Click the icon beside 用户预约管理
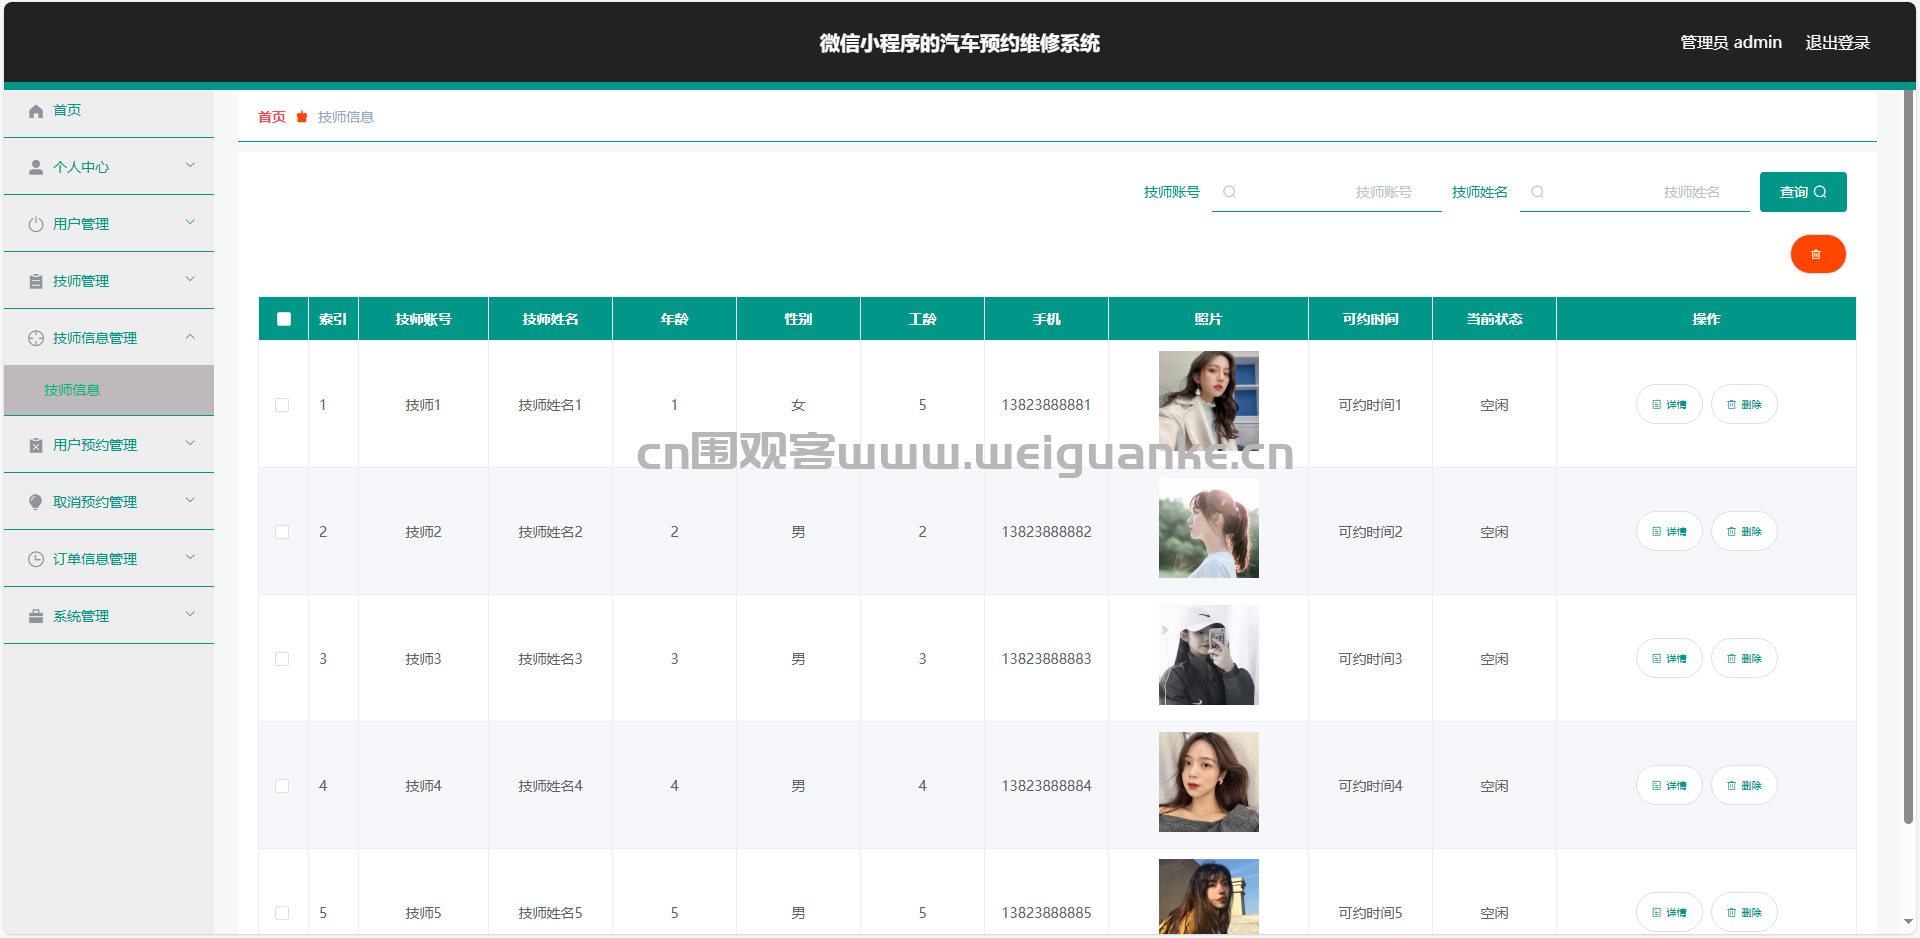Image resolution: width=1920 pixels, height=938 pixels. [x=36, y=445]
